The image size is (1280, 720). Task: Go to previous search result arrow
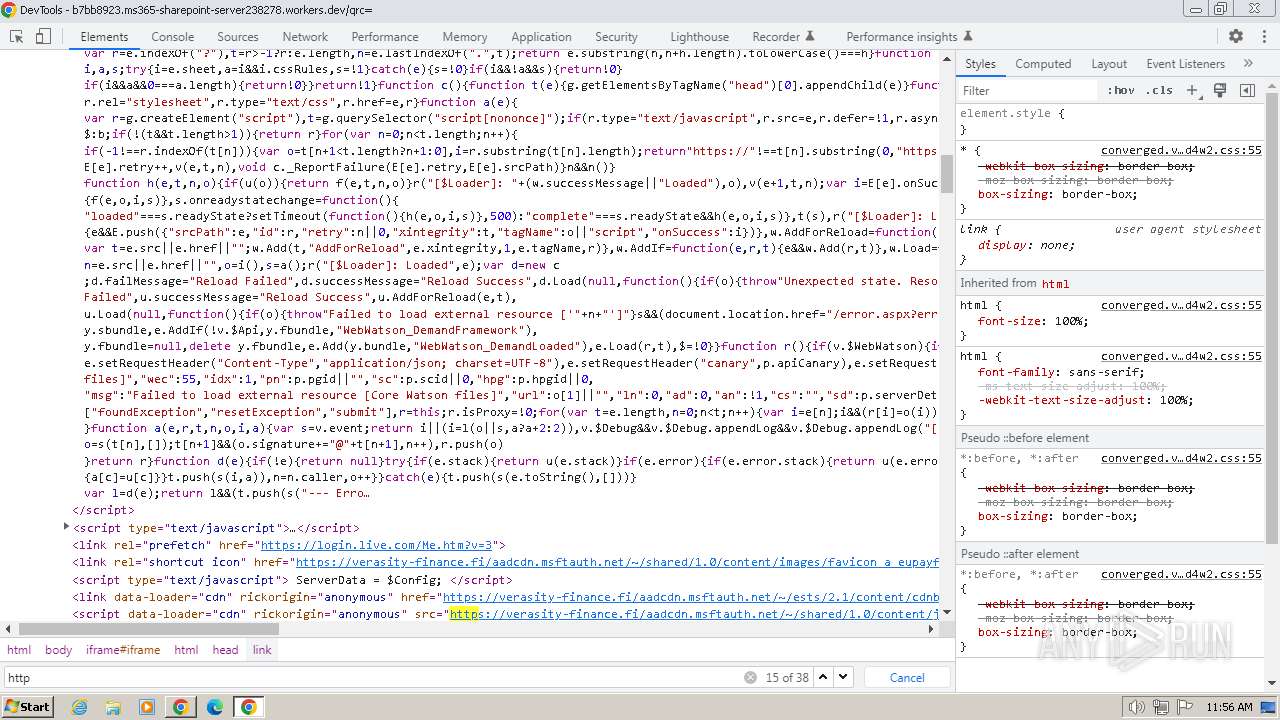coord(822,677)
